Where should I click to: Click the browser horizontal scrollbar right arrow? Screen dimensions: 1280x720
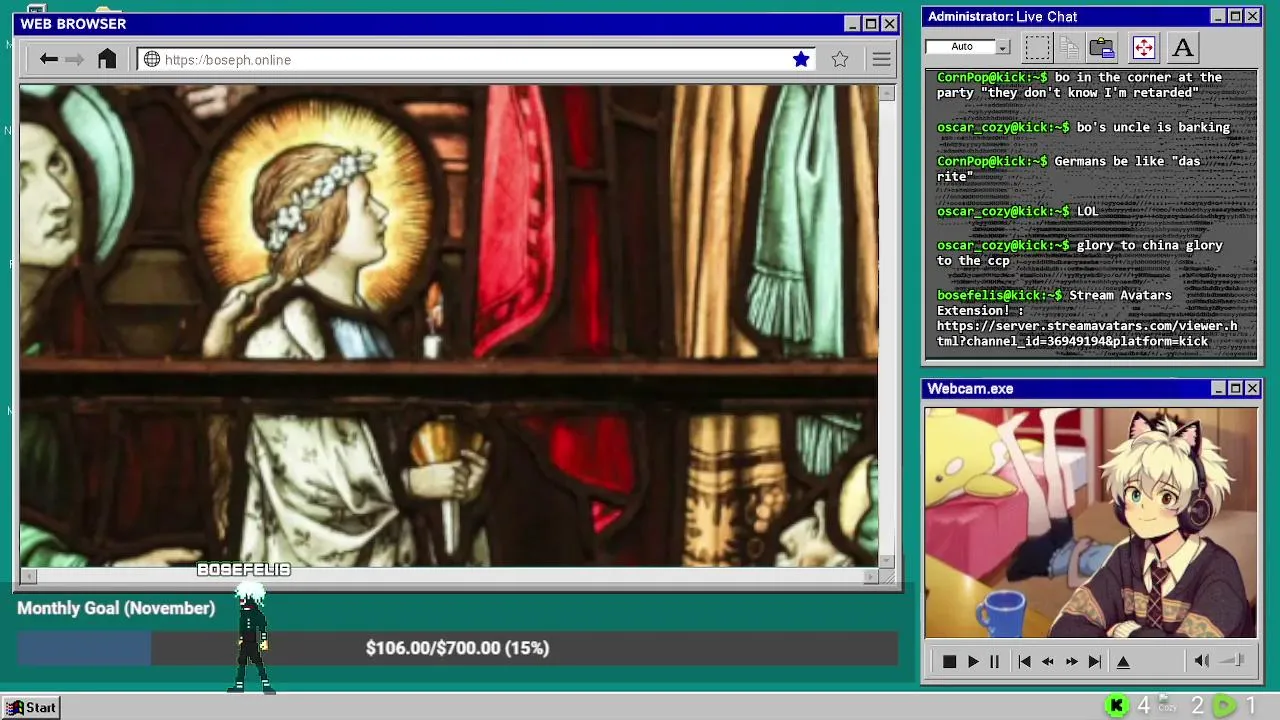click(x=871, y=576)
